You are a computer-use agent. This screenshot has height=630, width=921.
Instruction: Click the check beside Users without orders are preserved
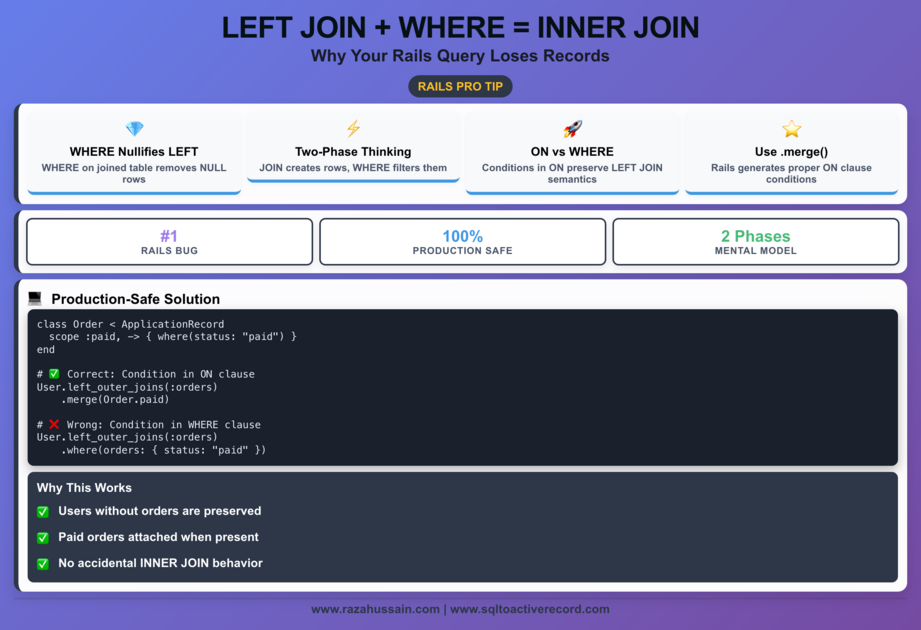[x=43, y=511]
